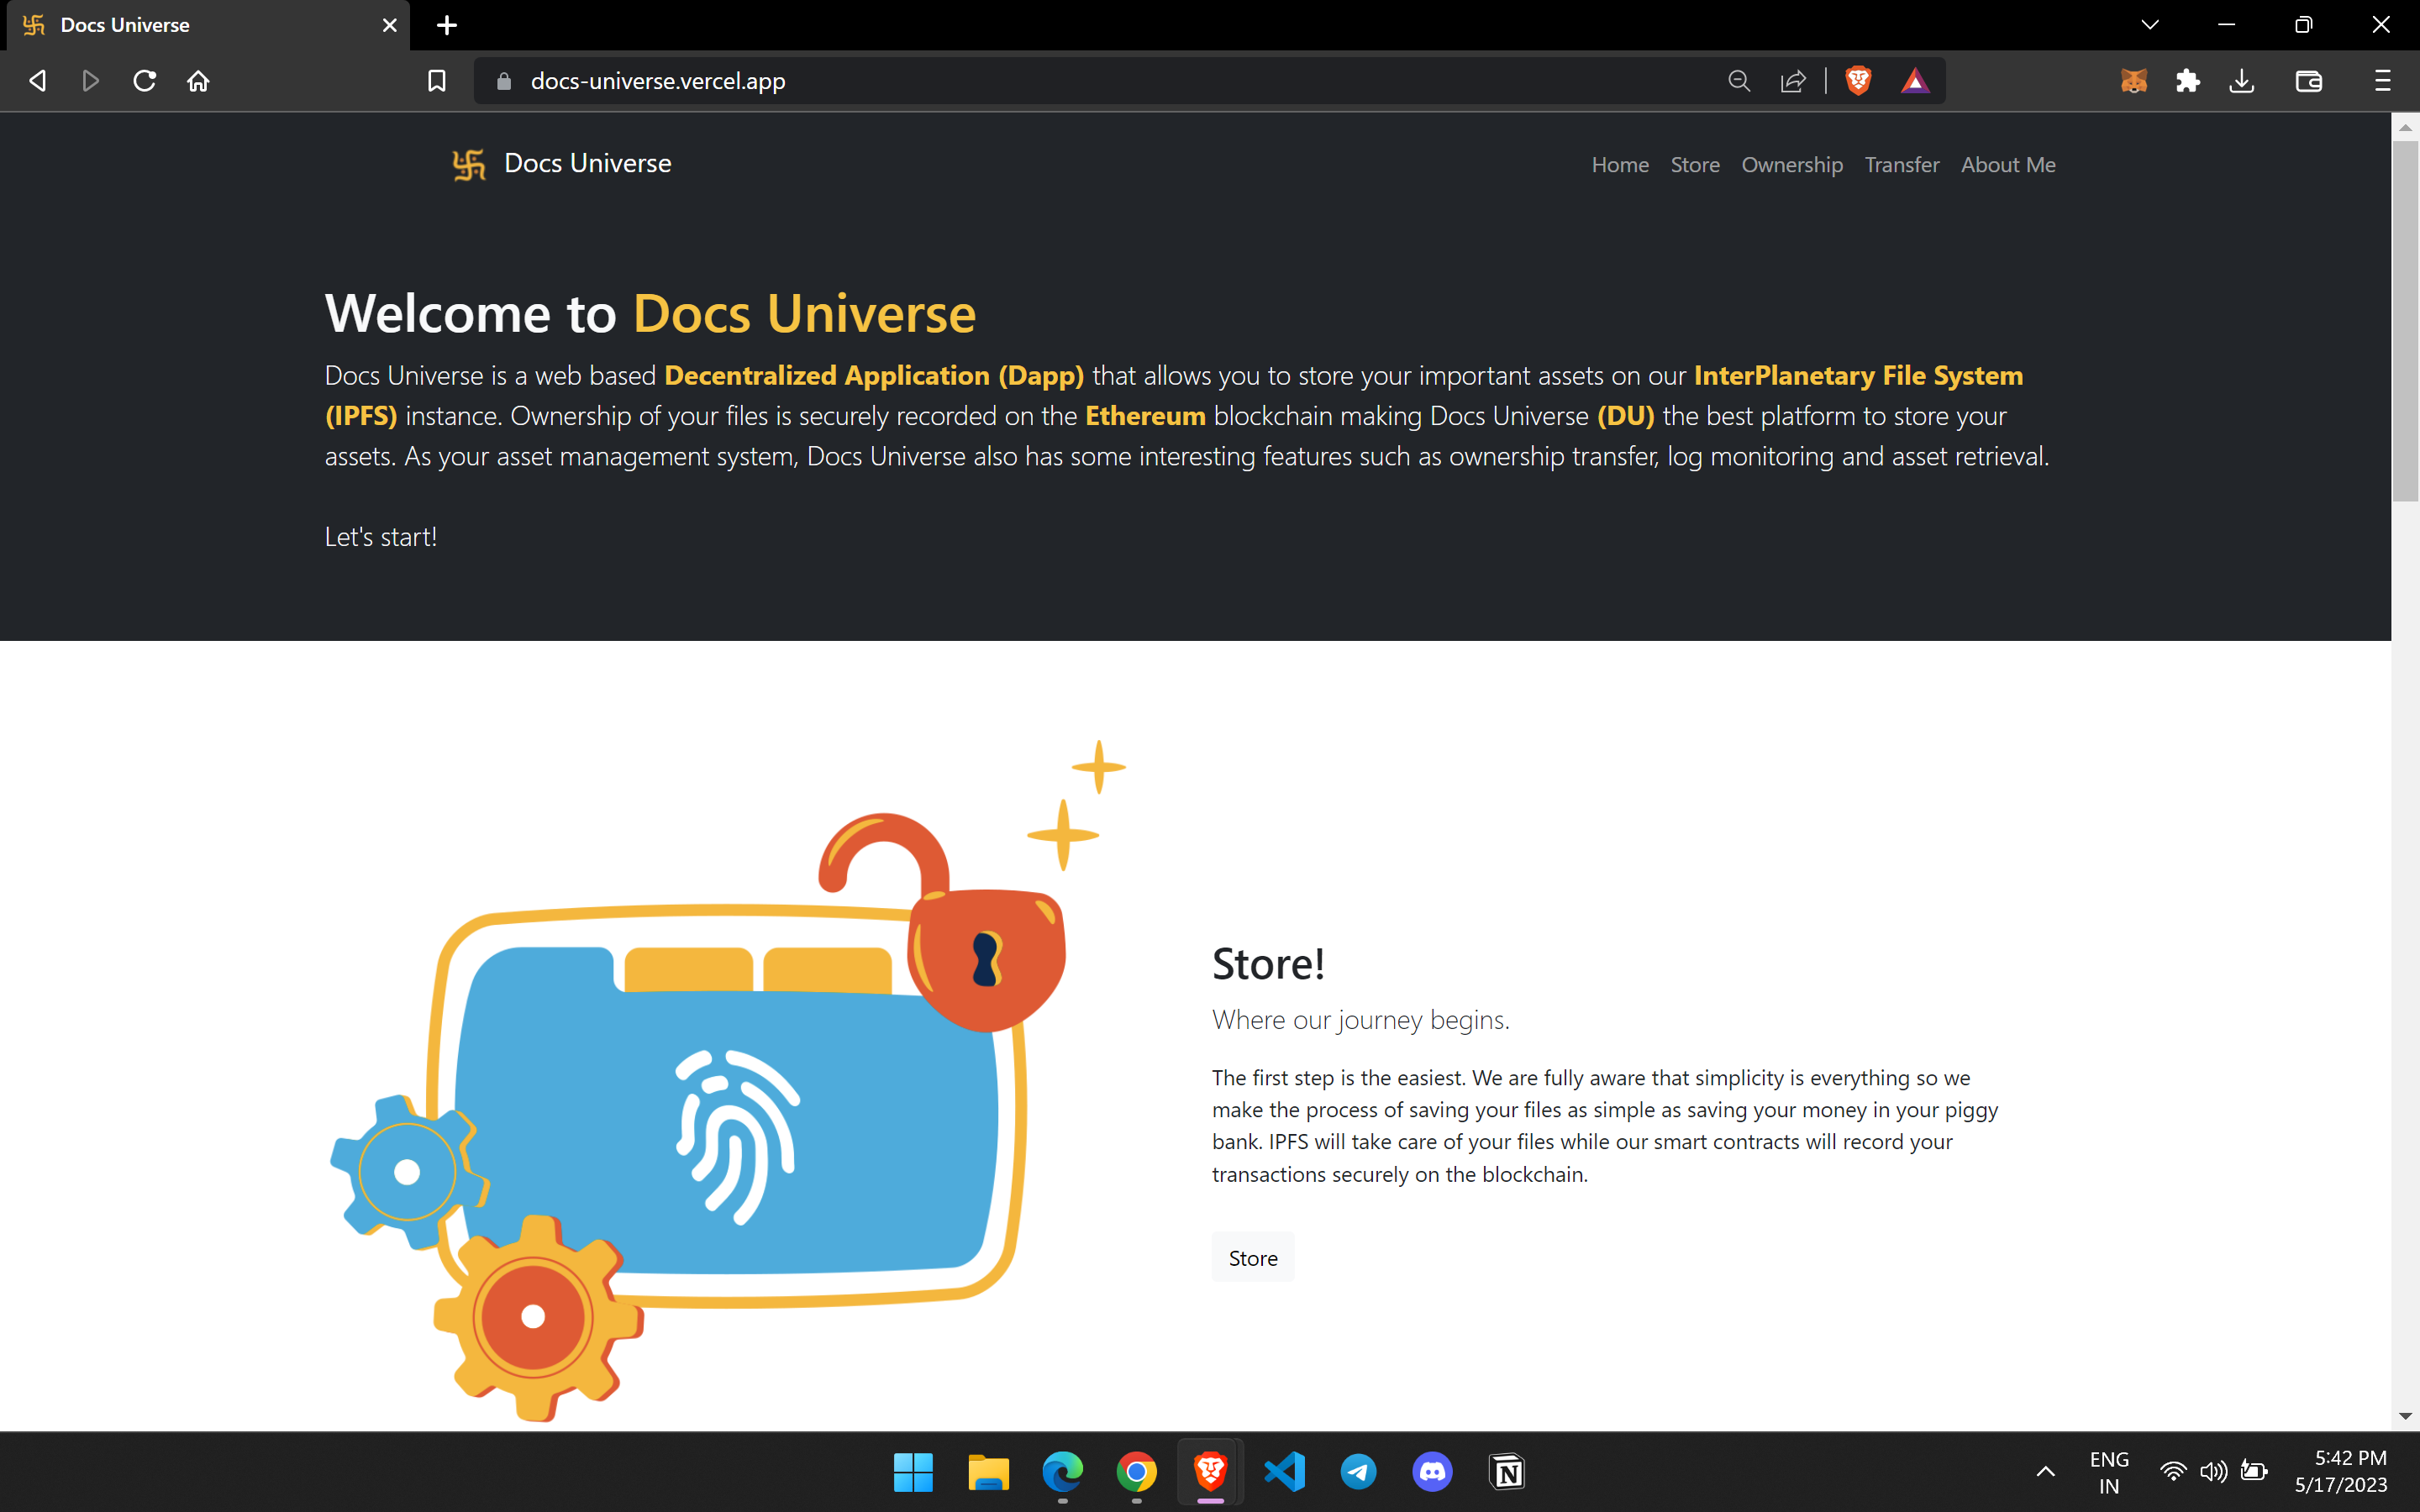This screenshot has width=2420, height=1512.
Task: Open the Extensions puzzle piece menu
Action: click(2187, 81)
